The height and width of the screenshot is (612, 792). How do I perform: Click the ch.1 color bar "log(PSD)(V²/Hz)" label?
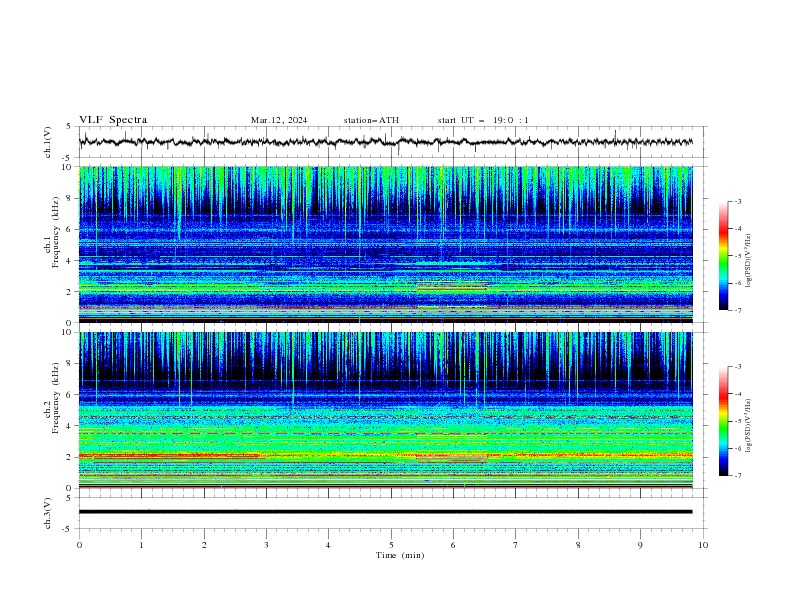coord(748,261)
